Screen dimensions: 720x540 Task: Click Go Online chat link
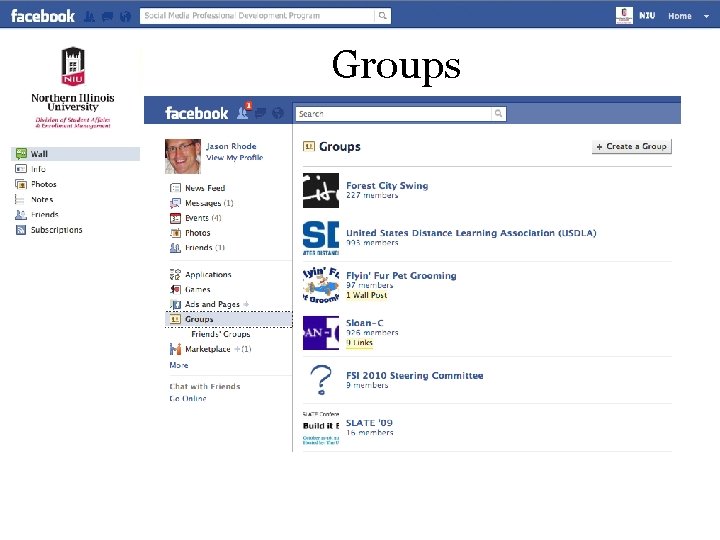click(x=187, y=399)
